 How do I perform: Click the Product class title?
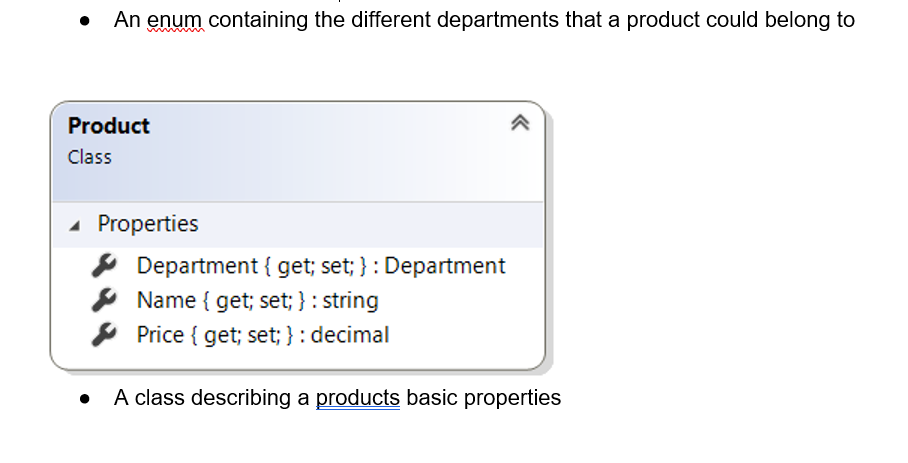tap(108, 126)
